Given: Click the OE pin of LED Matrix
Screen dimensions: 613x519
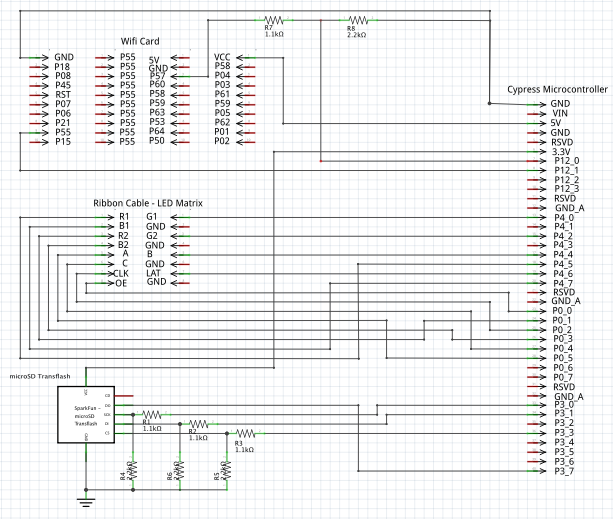Looking at the screenshot, I should (121, 283).
